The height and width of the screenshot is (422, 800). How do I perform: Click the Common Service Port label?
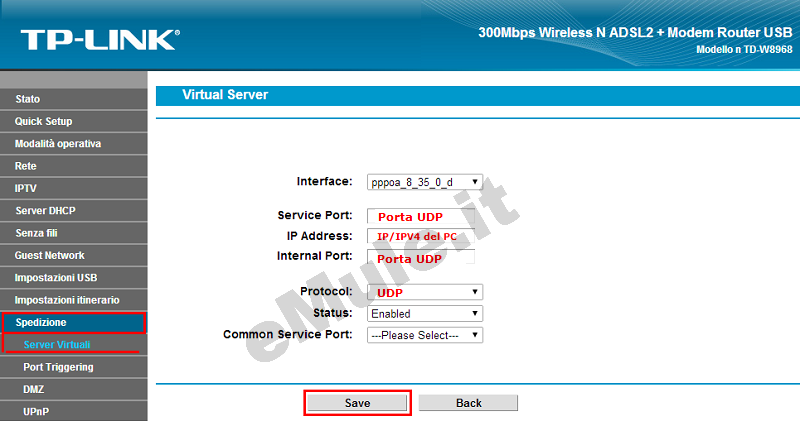(288, 335)
